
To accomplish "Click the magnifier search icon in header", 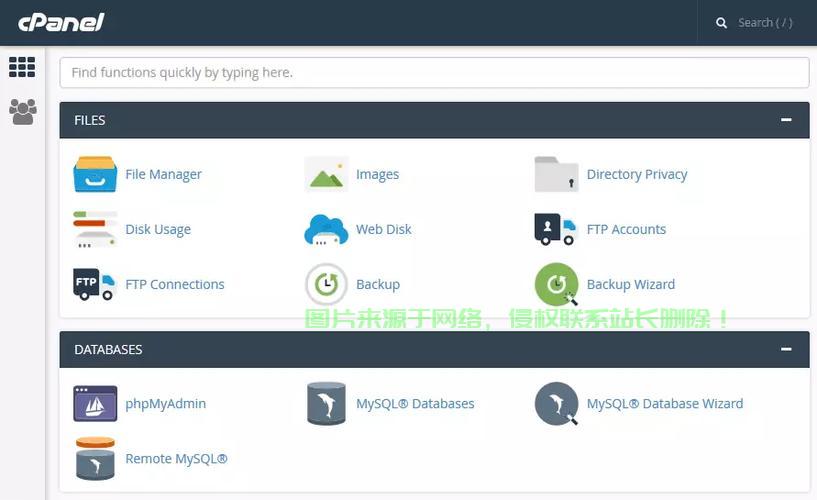I will (721, 23).
